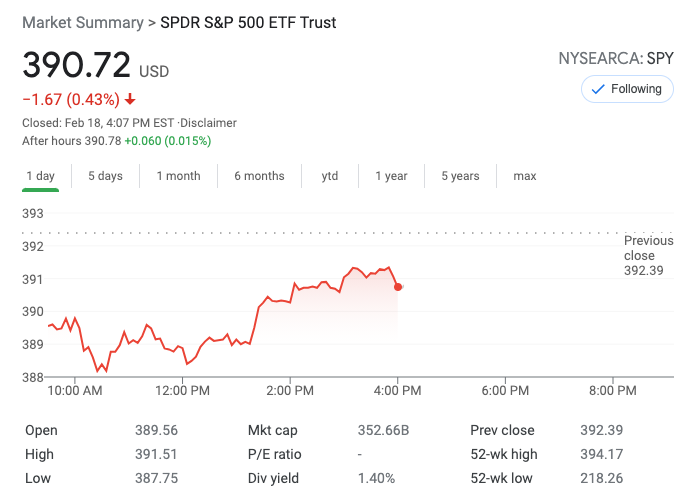Select the 1 day tab

click(40, 176)
